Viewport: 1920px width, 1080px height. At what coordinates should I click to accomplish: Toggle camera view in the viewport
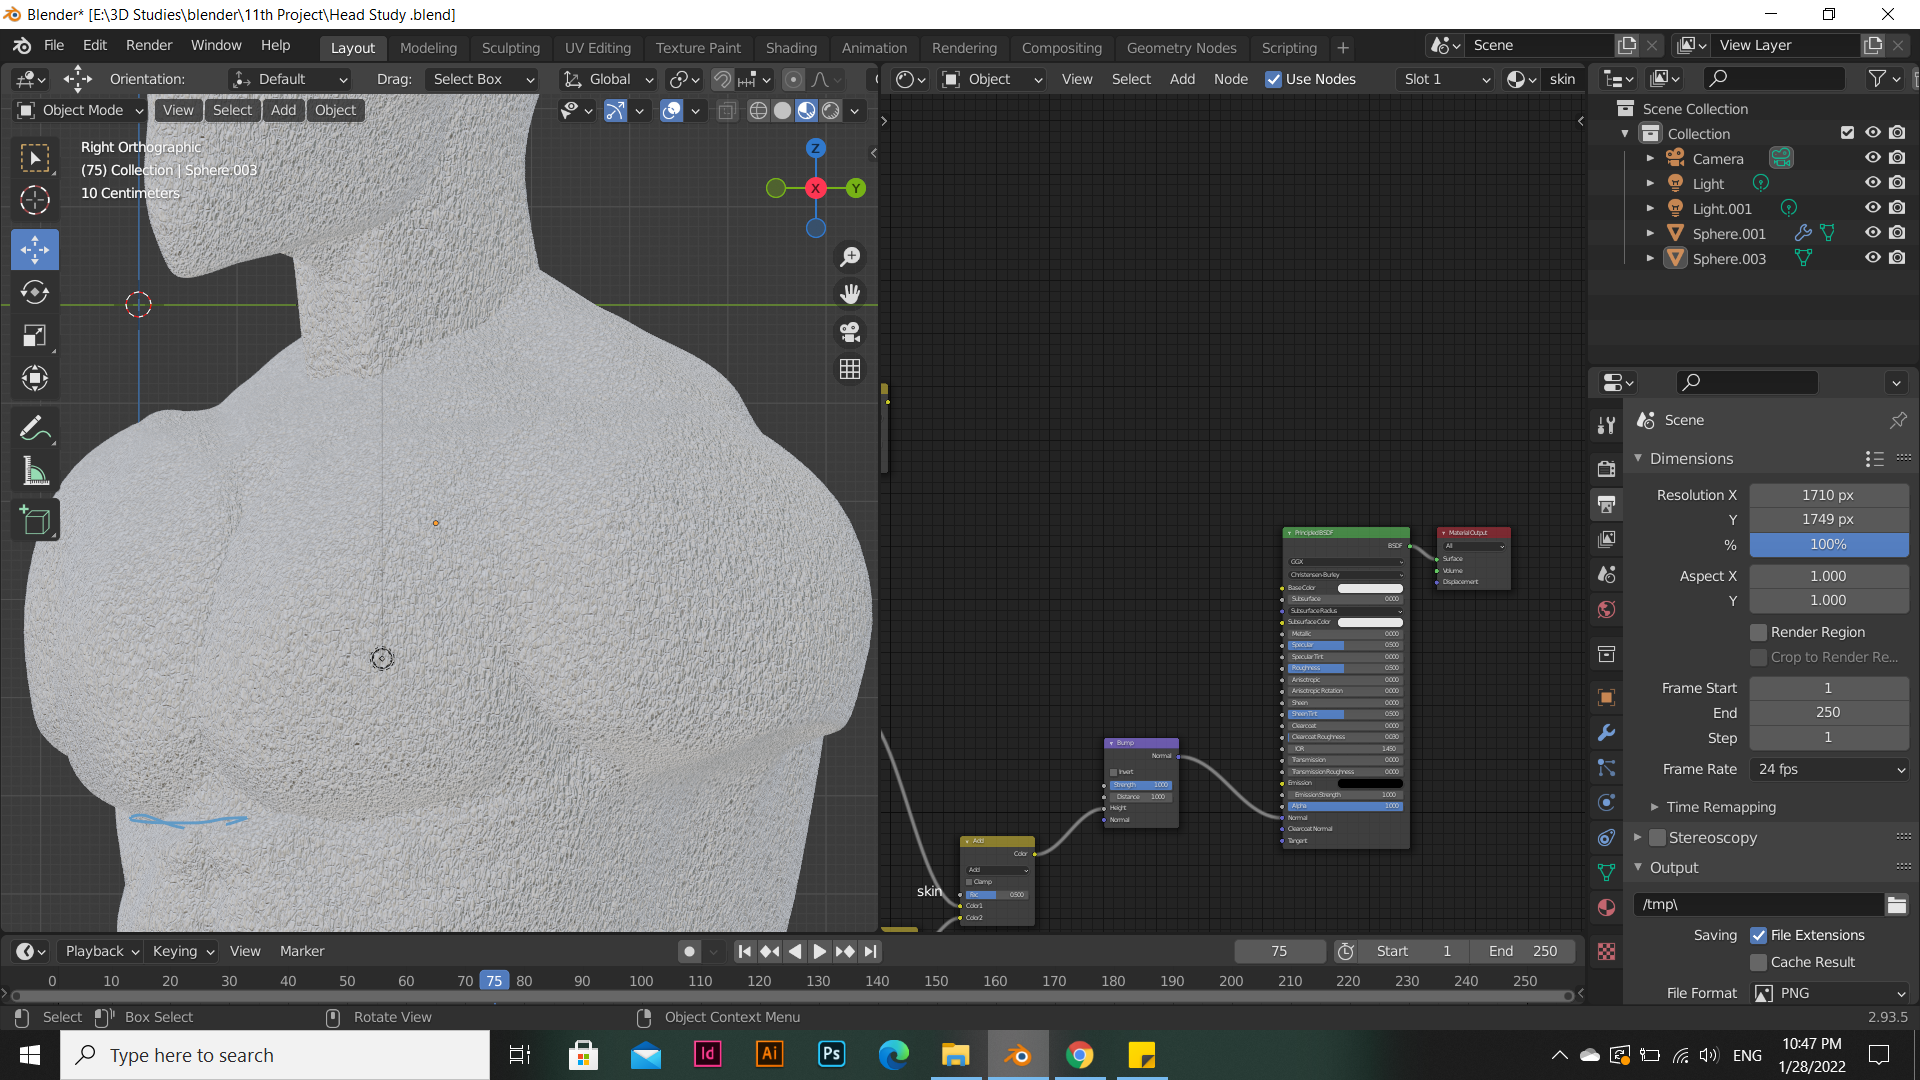coord(850,332)
